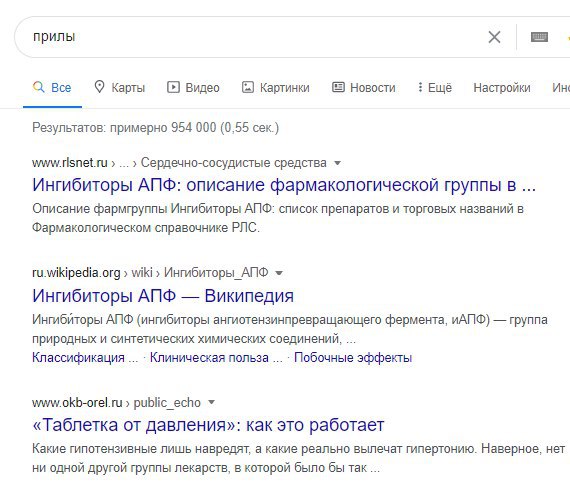Open 'Классификация ...' sitelink
Image resolution: width=570 pixels, height=494 pixels.
coord(85,358)
